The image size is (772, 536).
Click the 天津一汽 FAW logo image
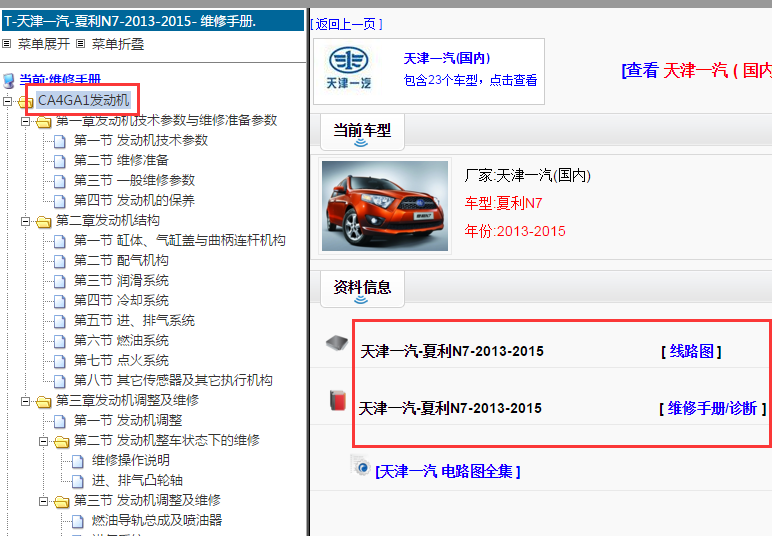pos(349,68)
